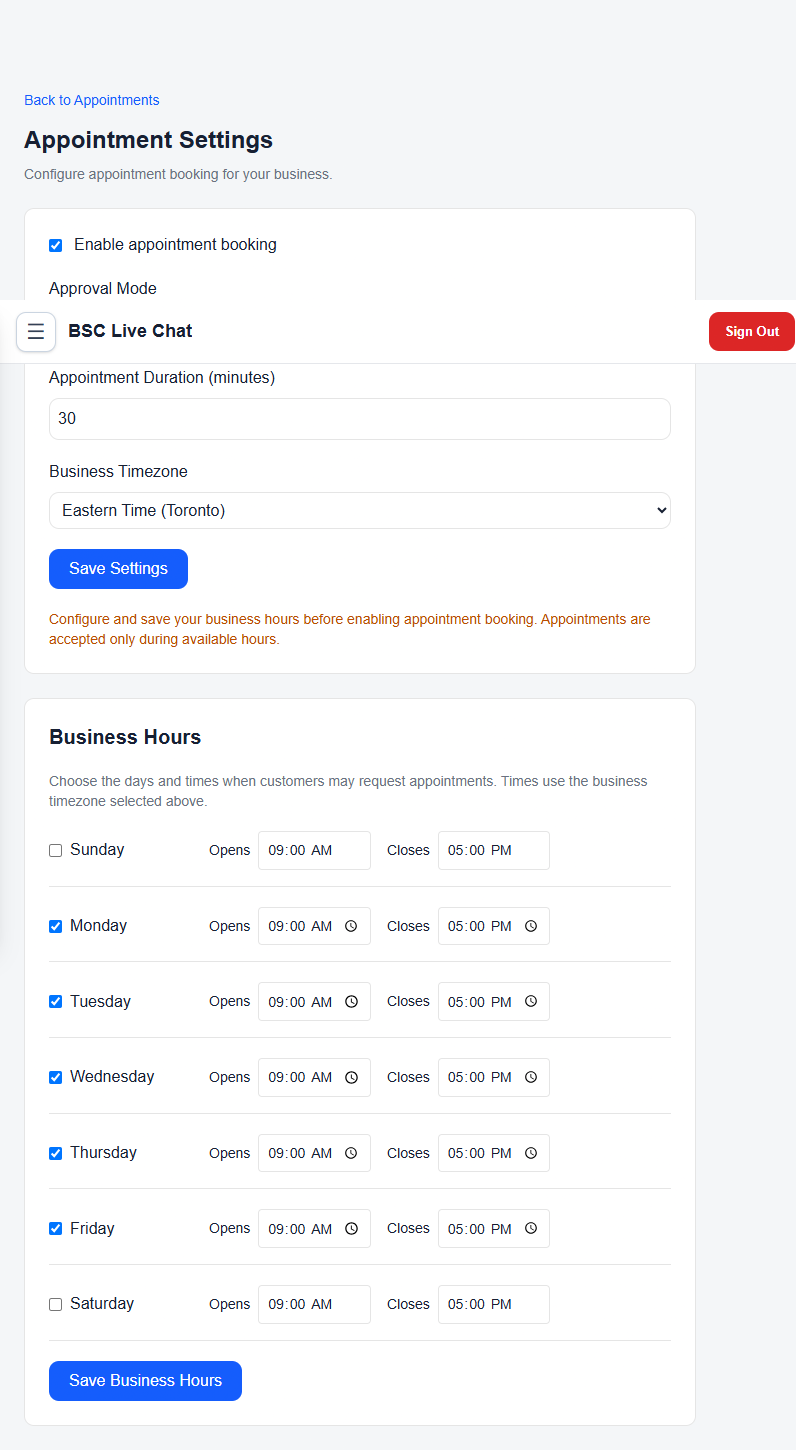Uncheck Wednesday business hours
The image size is (796, 1450).
(x=56, y=1078)
